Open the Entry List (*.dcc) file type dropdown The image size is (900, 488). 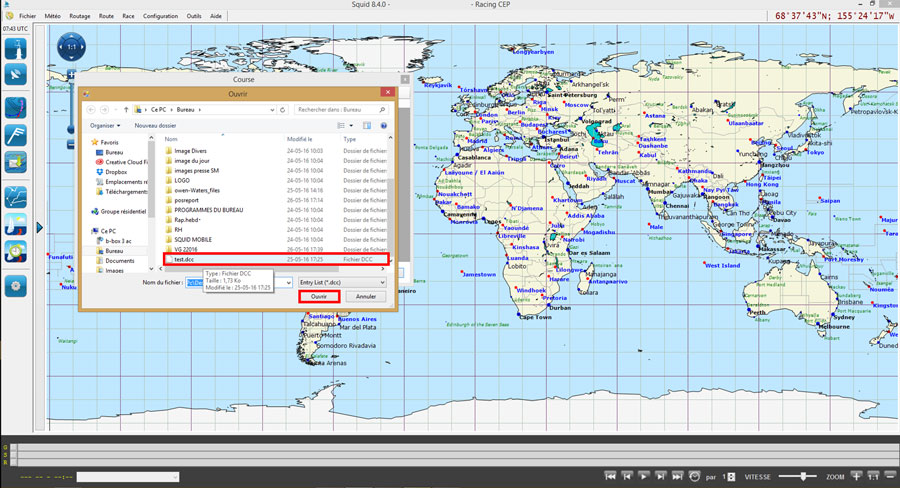(342, 283)
